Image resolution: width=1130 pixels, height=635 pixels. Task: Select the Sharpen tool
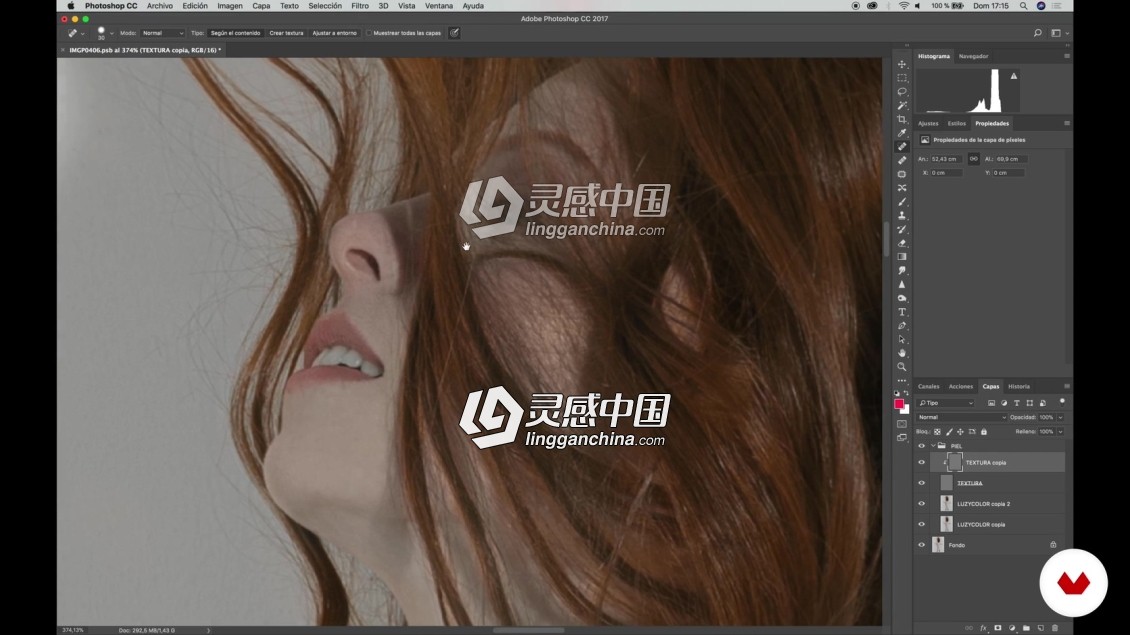point(902,284)
